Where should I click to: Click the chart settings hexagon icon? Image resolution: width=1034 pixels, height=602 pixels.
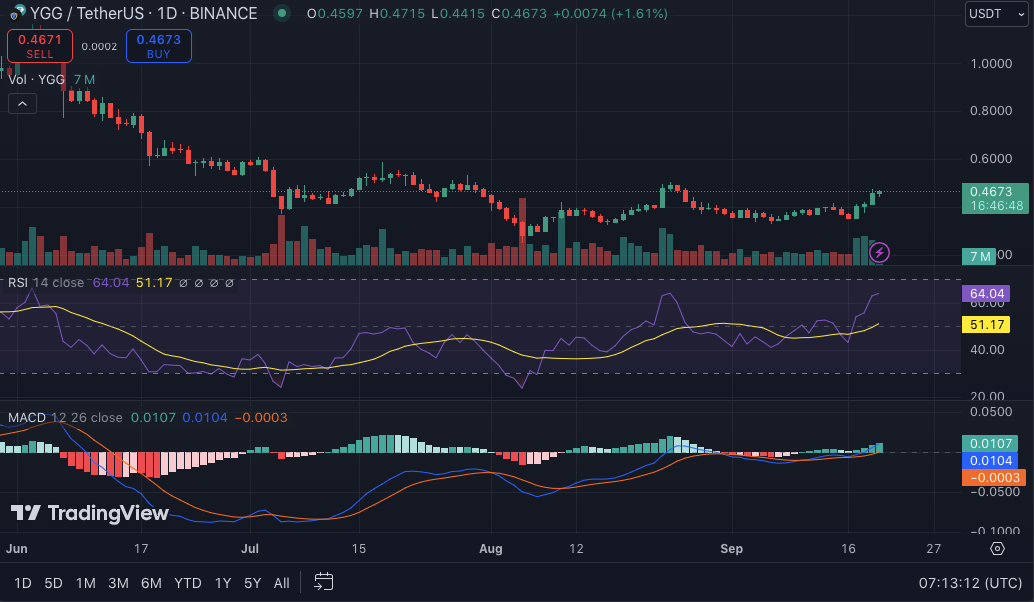point(997,548)
